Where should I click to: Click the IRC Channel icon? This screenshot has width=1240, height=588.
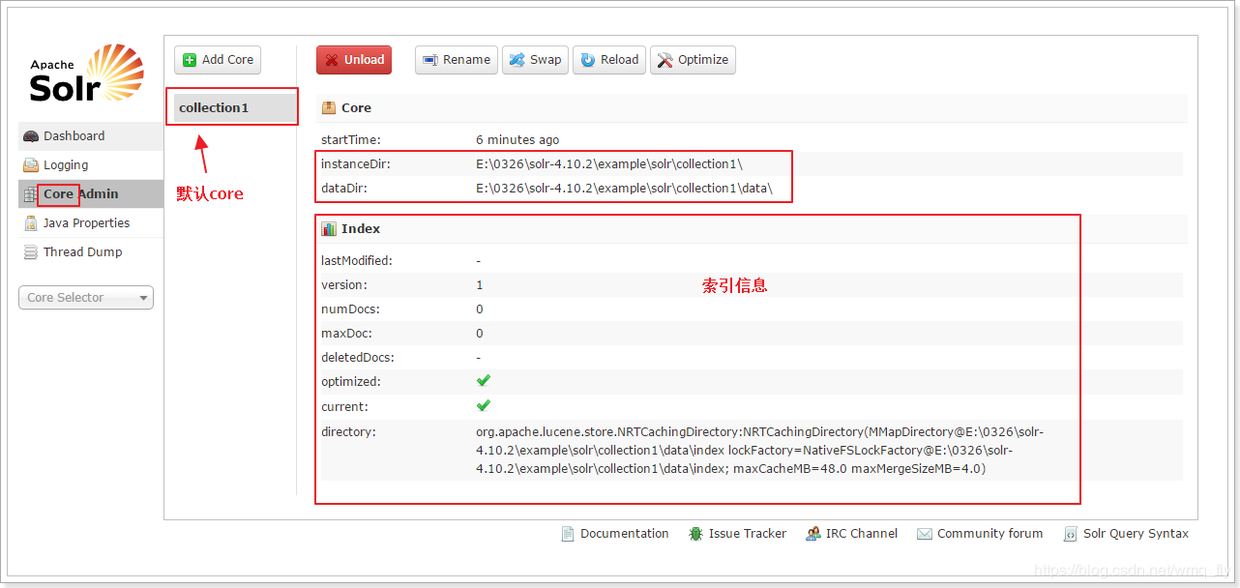pos(813,534)
